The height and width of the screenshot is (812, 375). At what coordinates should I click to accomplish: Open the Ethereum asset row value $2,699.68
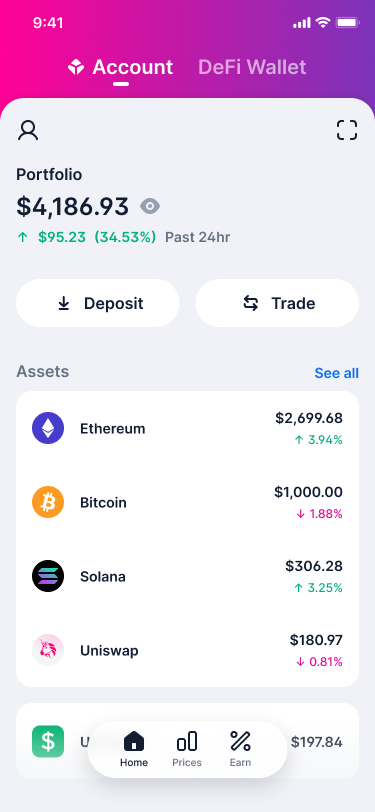click(x=188, y=428)
